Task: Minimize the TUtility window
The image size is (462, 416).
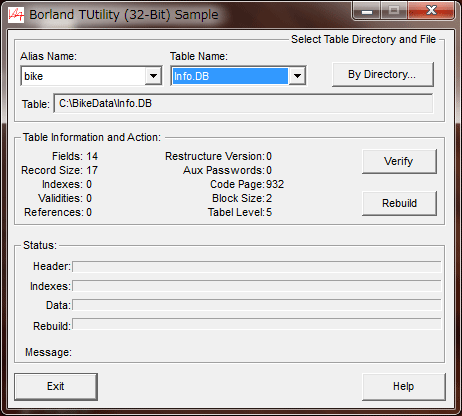Action: click(x=367, y=11)
